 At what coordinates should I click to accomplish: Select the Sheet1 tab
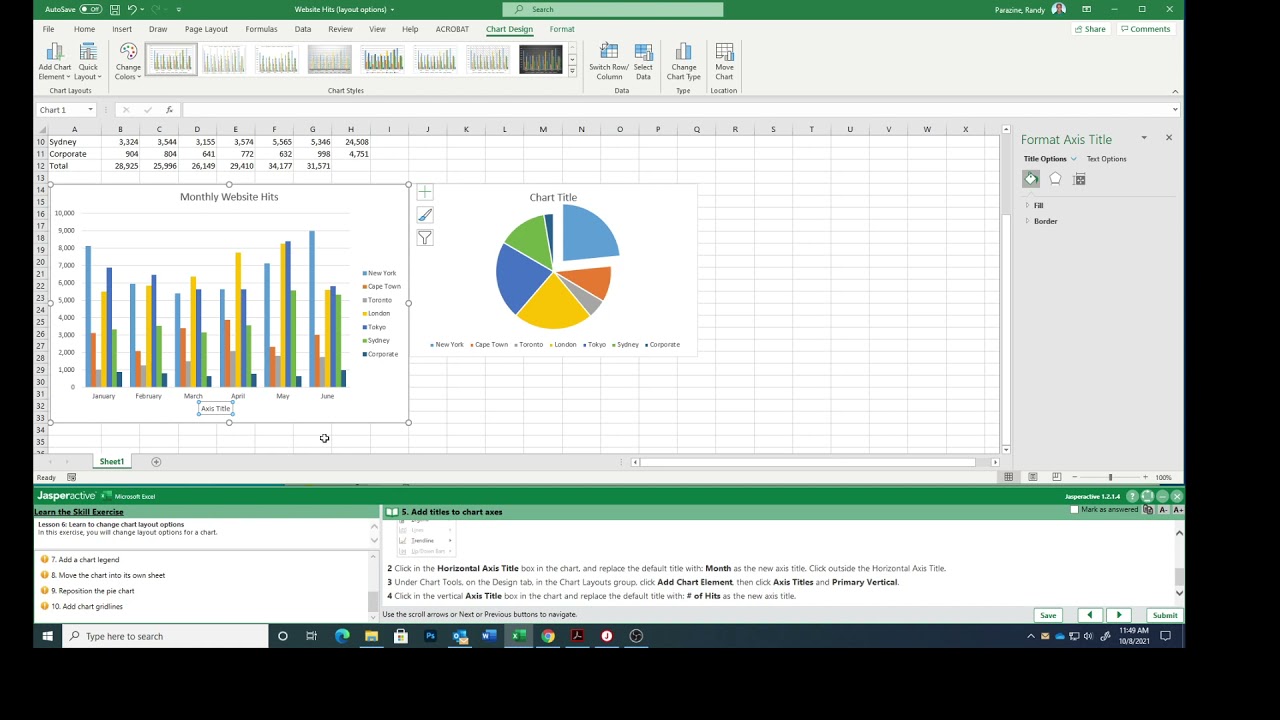[x=111, y=462]
